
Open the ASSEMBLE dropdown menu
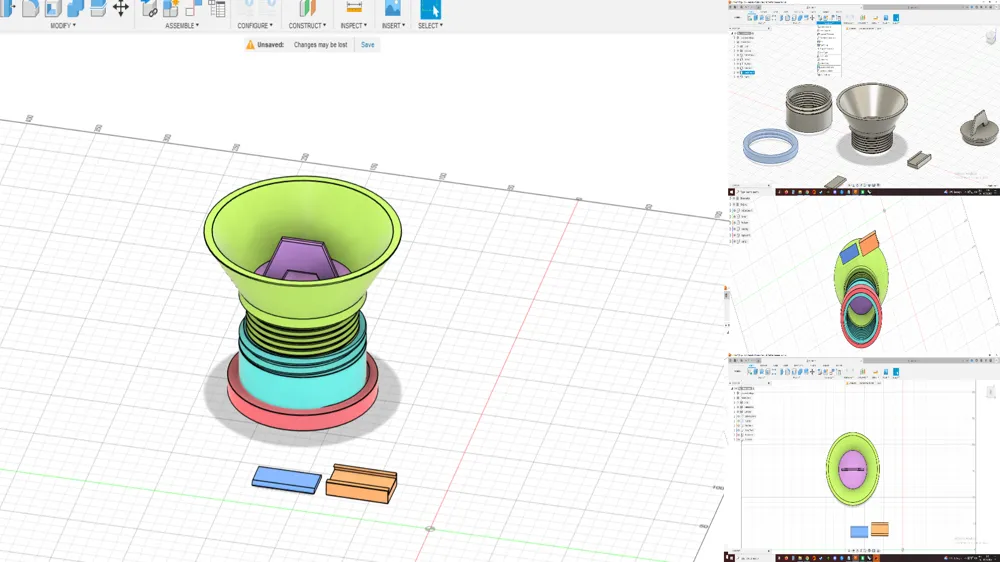(x=182, y=26)
